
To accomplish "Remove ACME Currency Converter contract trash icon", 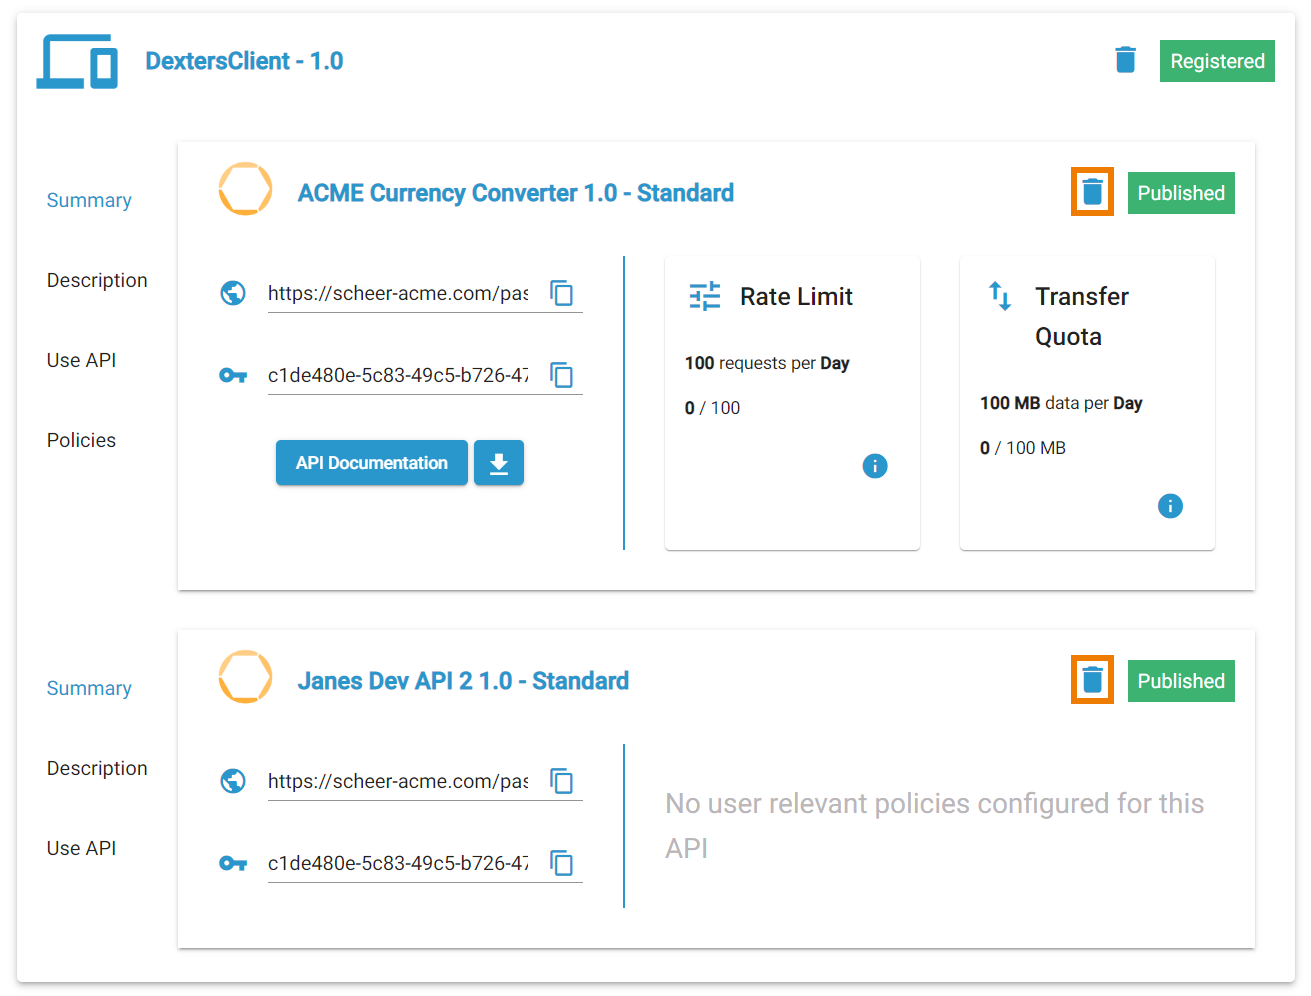I will click(x=1092, y=192).
